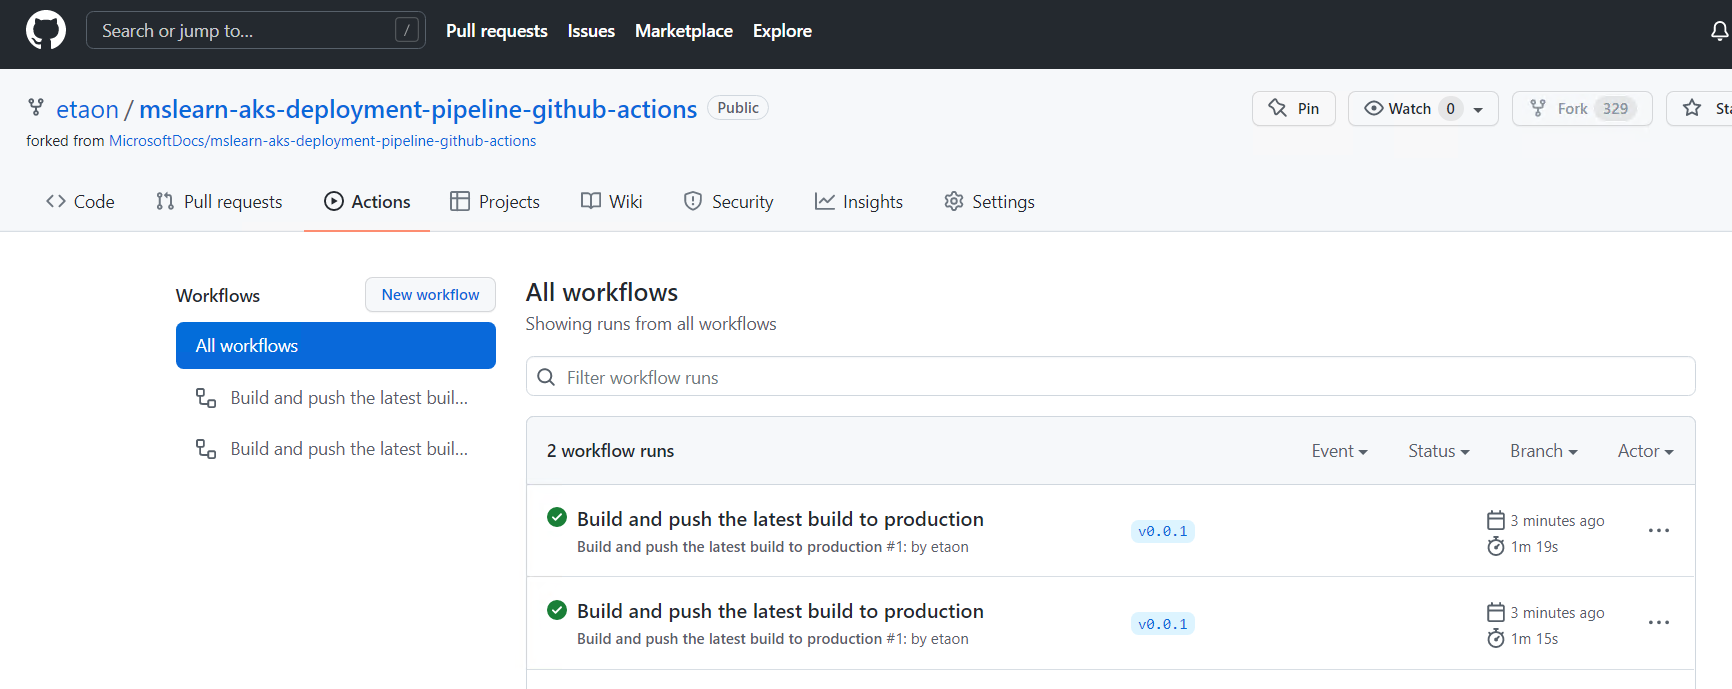Open the Wiki tab
Viewport: 1732px width, 689px height.
click(x=611, y=202)
